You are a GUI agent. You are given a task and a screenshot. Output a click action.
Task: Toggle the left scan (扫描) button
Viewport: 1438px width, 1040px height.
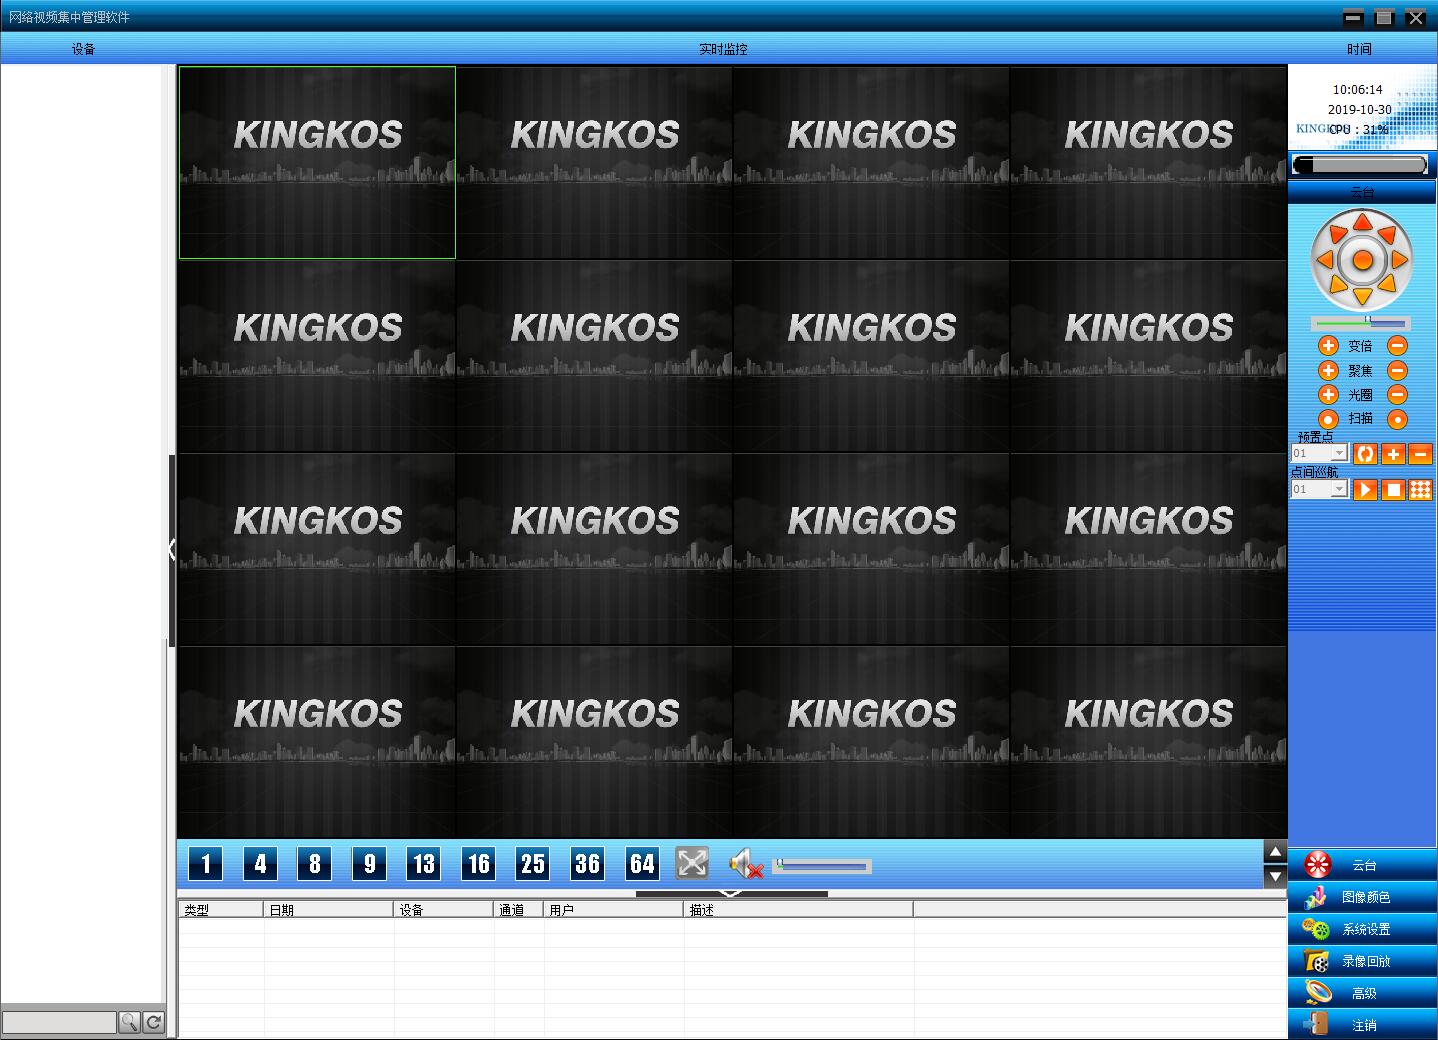click(1328, 420)
